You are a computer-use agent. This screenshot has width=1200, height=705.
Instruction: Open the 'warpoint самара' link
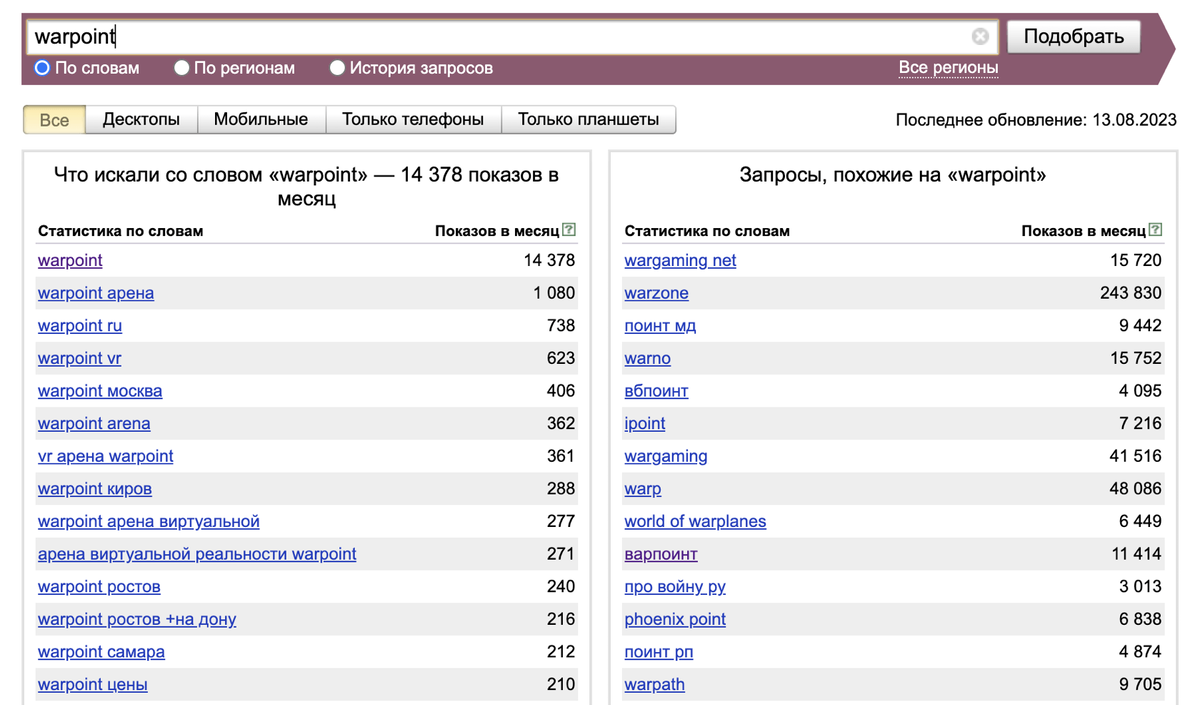click(x=101, y=652)
